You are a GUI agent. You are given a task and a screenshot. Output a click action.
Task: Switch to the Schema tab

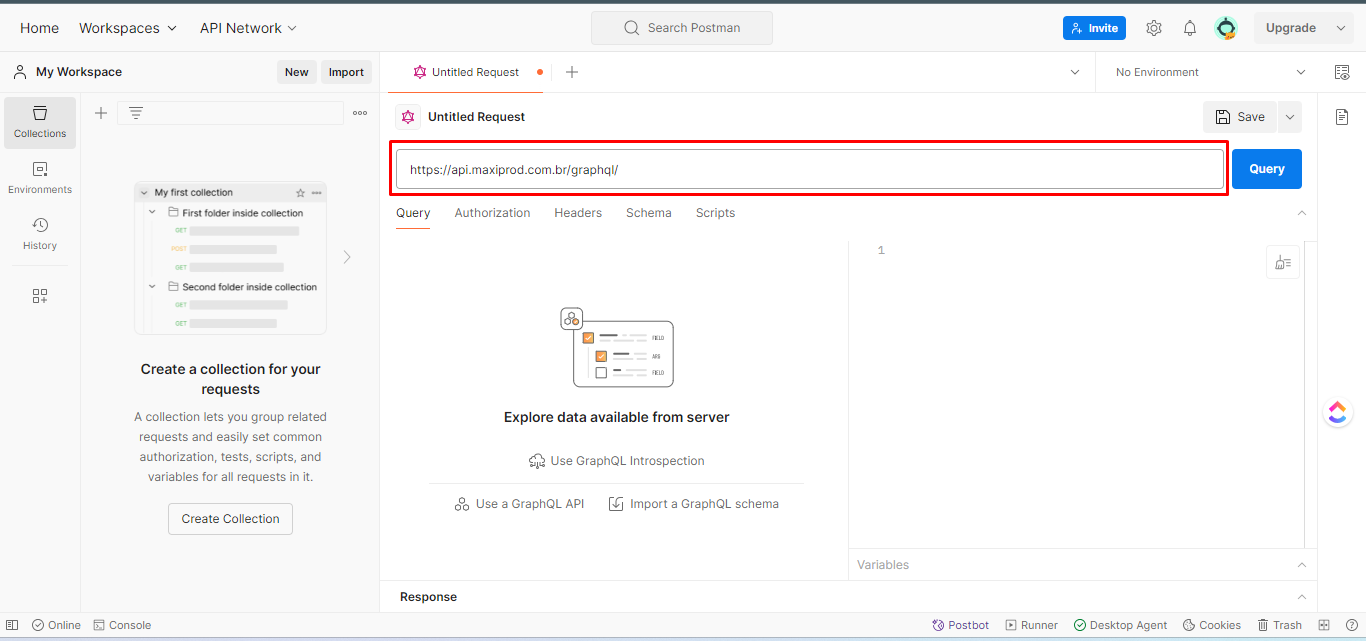649,213
